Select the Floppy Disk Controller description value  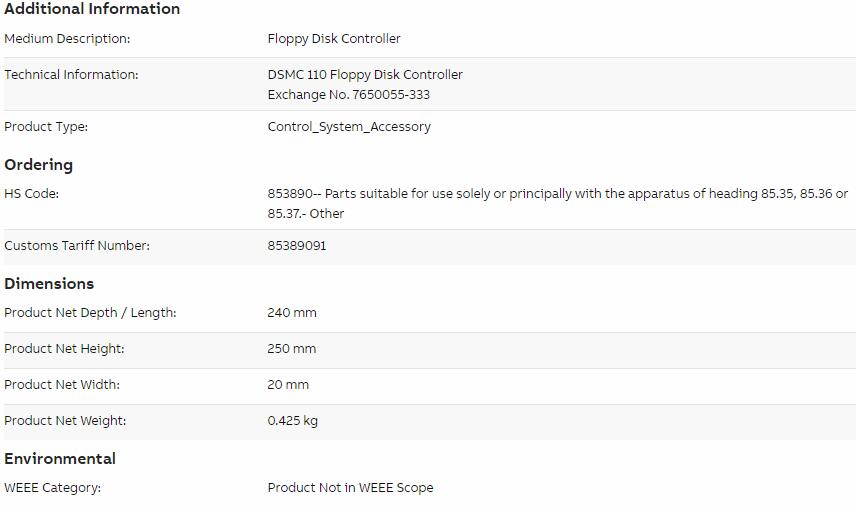pyautogui.click(x=334, y=39)
